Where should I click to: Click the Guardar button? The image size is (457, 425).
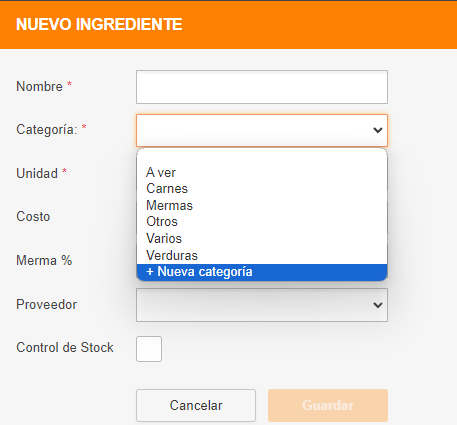[x=328, y=405]
